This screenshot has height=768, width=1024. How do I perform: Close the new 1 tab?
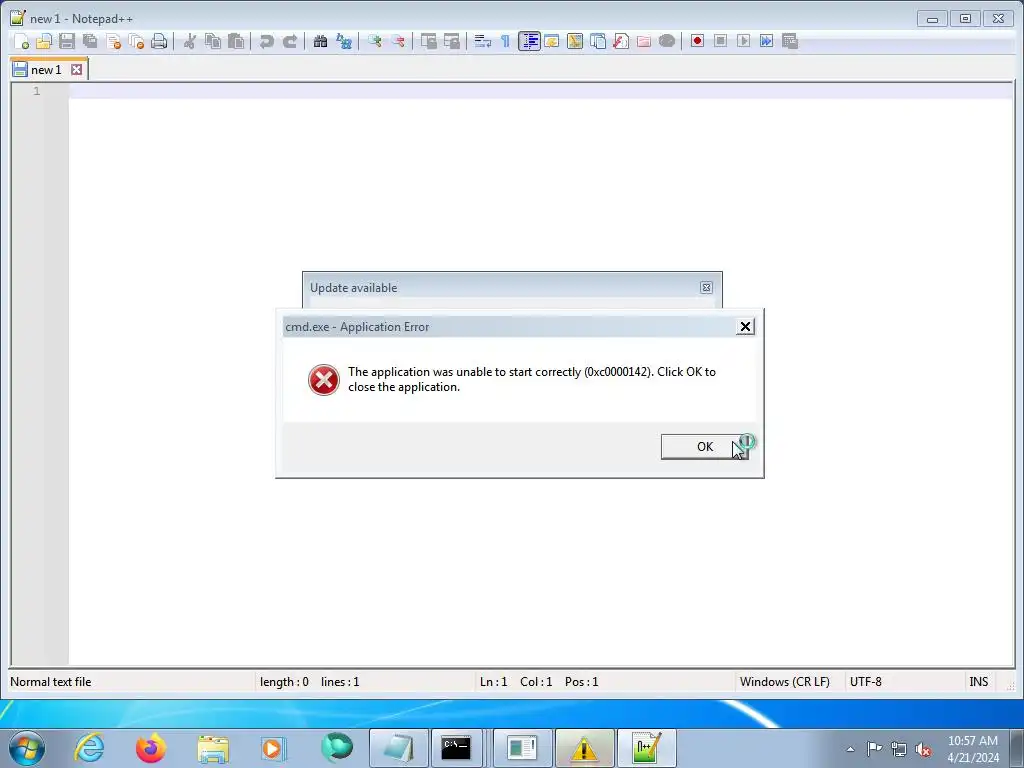click(76, 69)
